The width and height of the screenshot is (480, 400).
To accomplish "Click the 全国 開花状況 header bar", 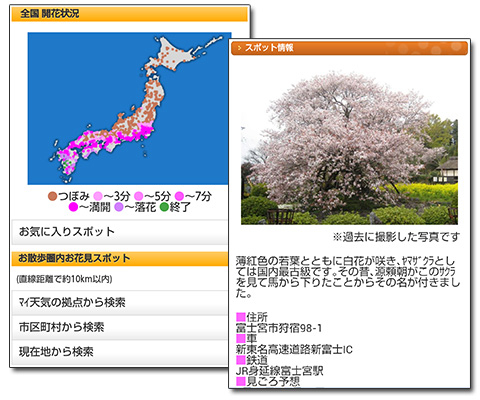I will [x=130, y=14].
